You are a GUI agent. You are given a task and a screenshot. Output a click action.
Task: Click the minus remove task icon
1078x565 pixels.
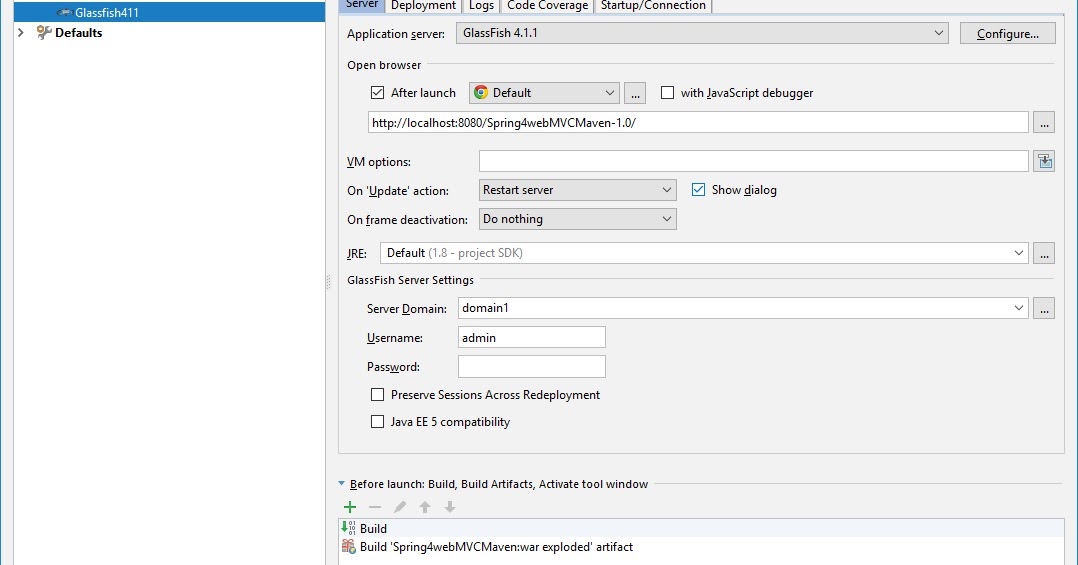coord(375,507)
